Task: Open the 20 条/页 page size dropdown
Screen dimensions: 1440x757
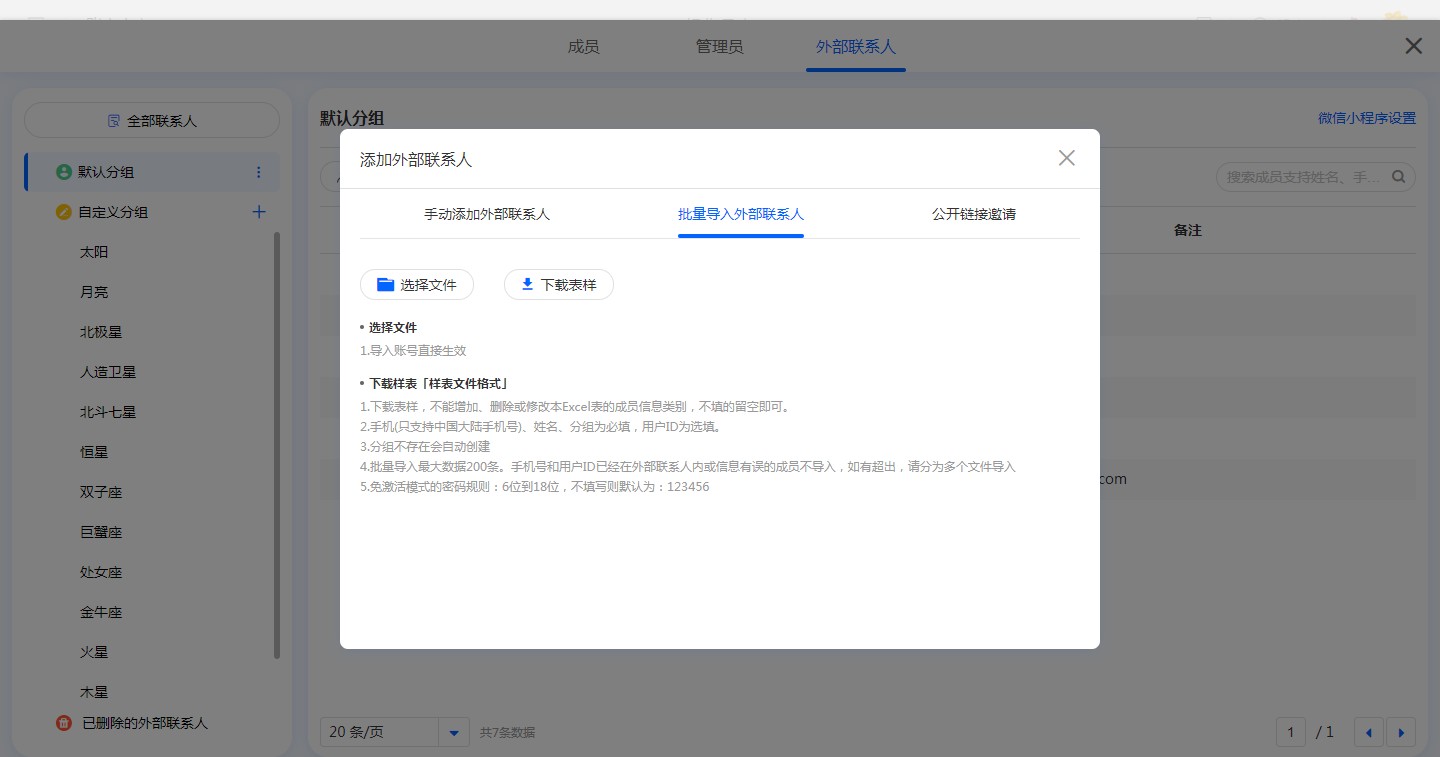Action: 453,732
